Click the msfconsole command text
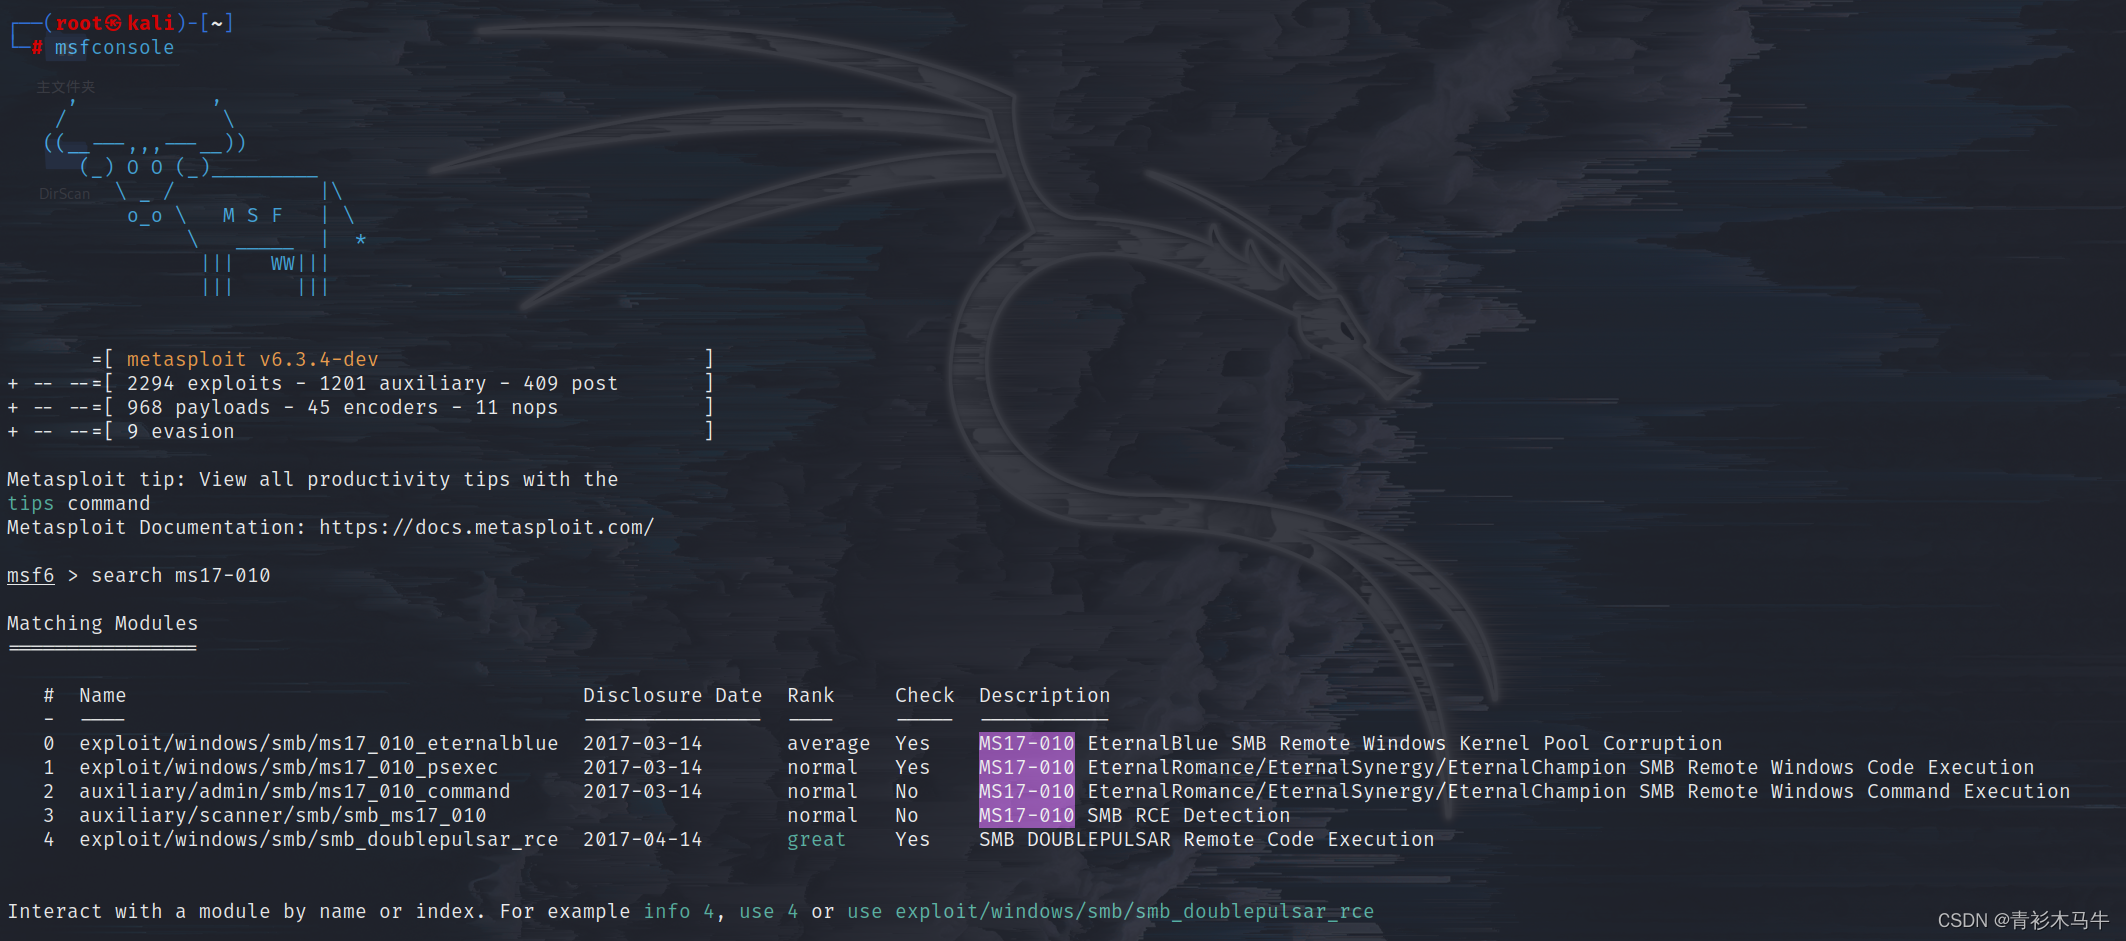 click(114, 47)
